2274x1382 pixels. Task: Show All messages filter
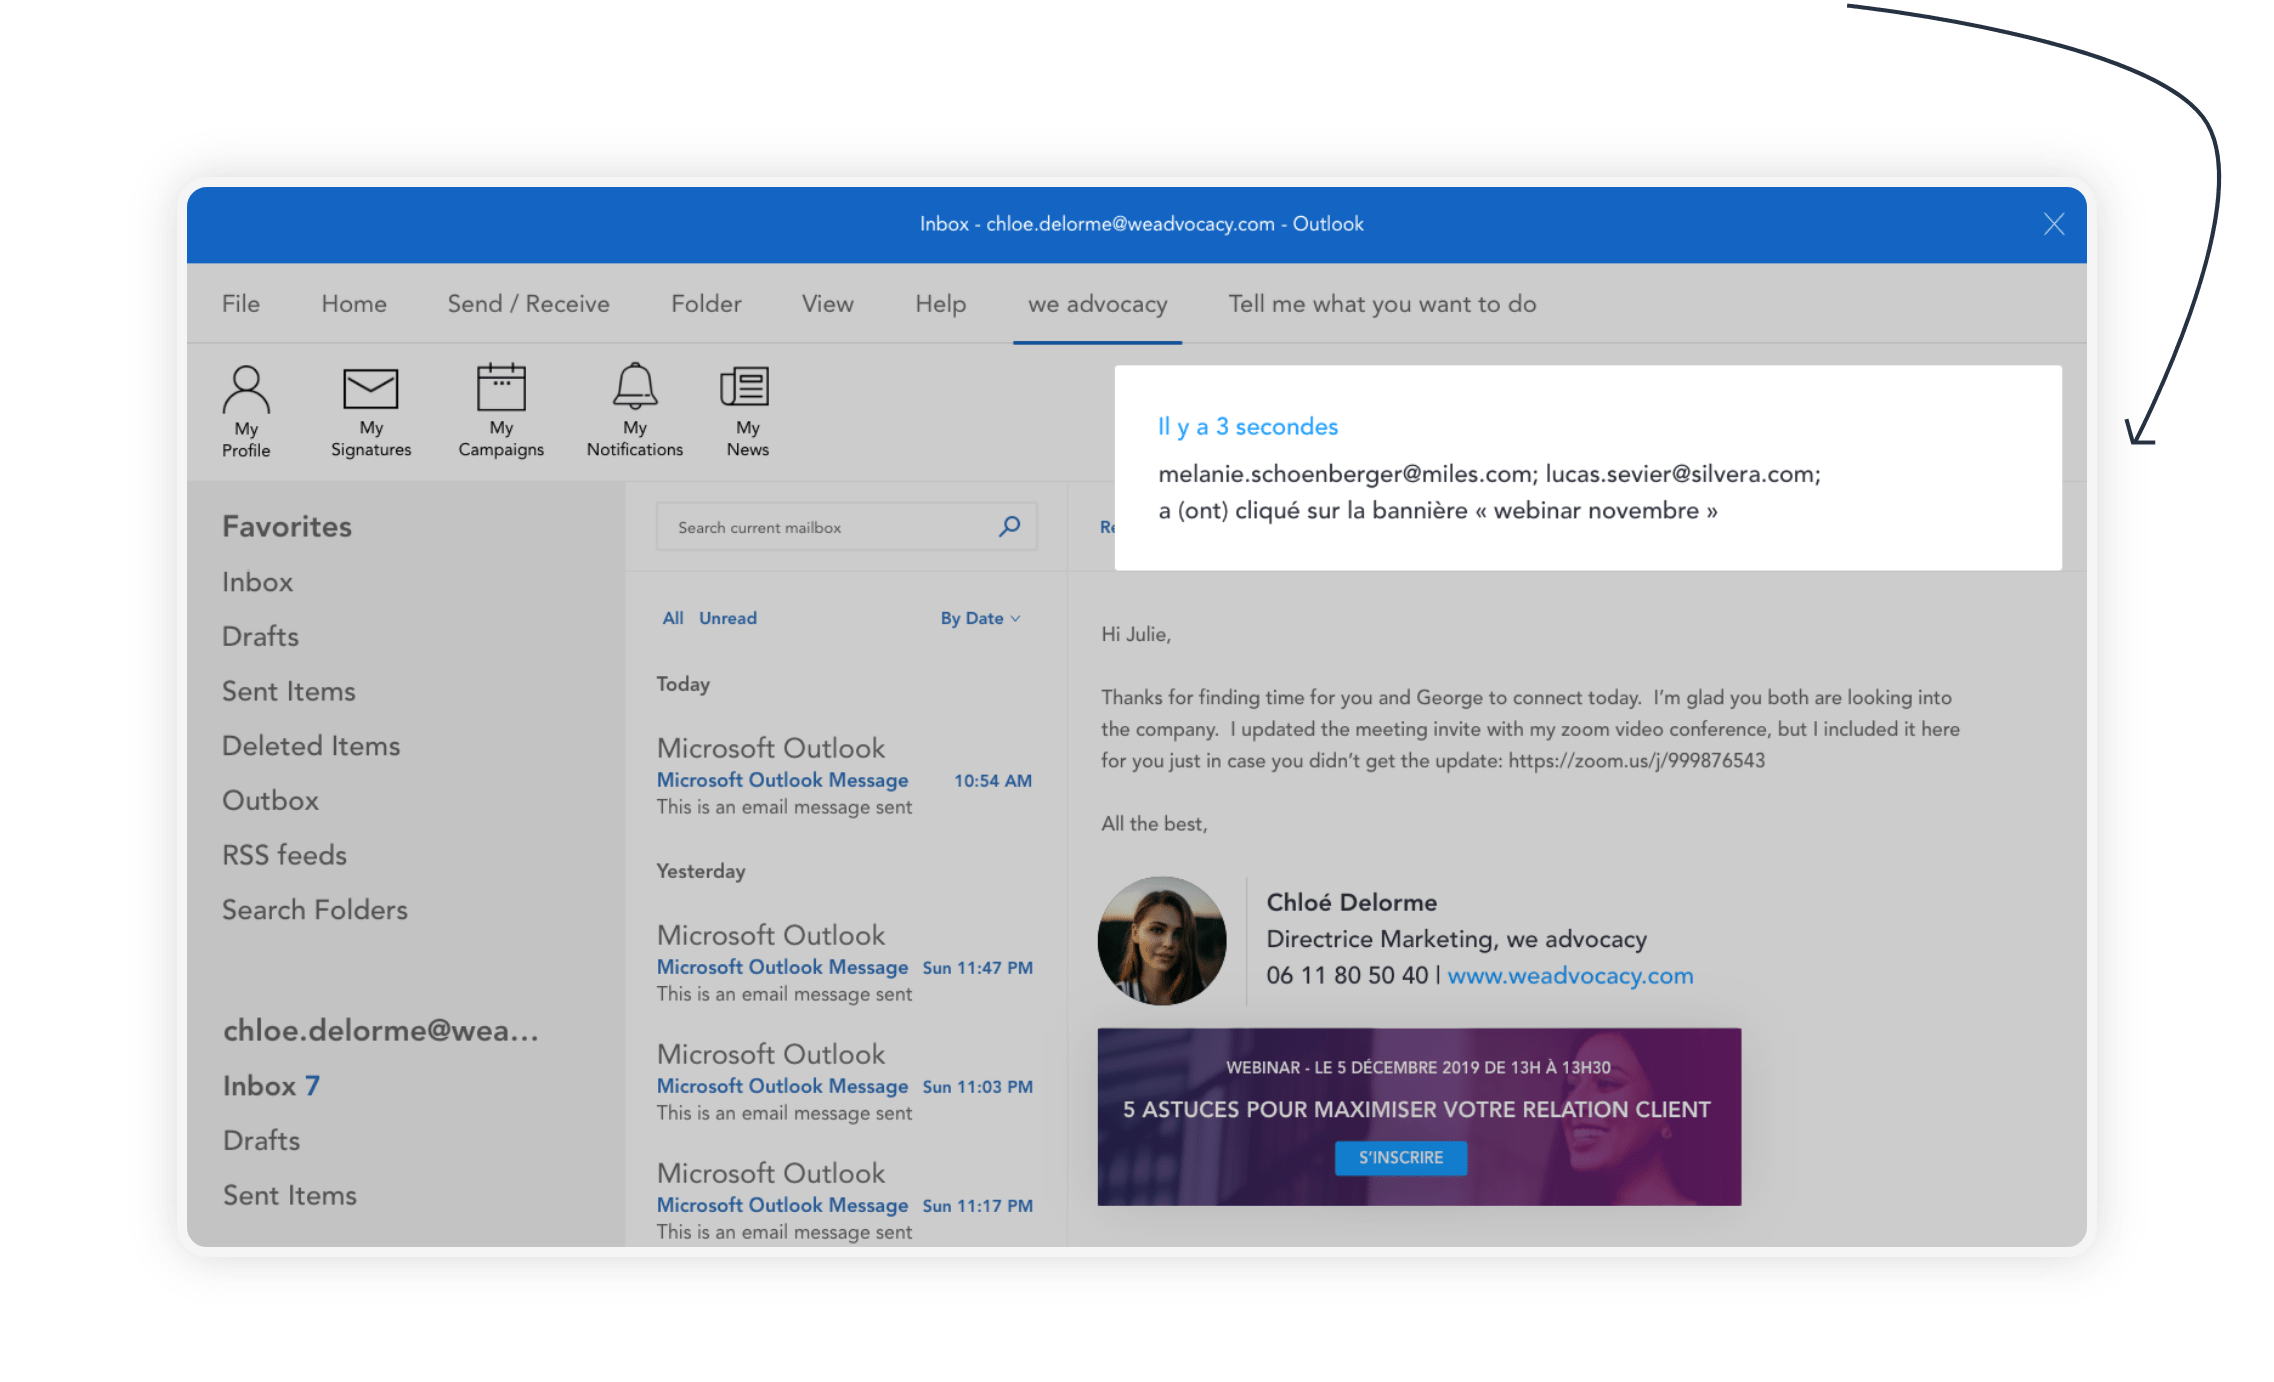pos(673,618)
